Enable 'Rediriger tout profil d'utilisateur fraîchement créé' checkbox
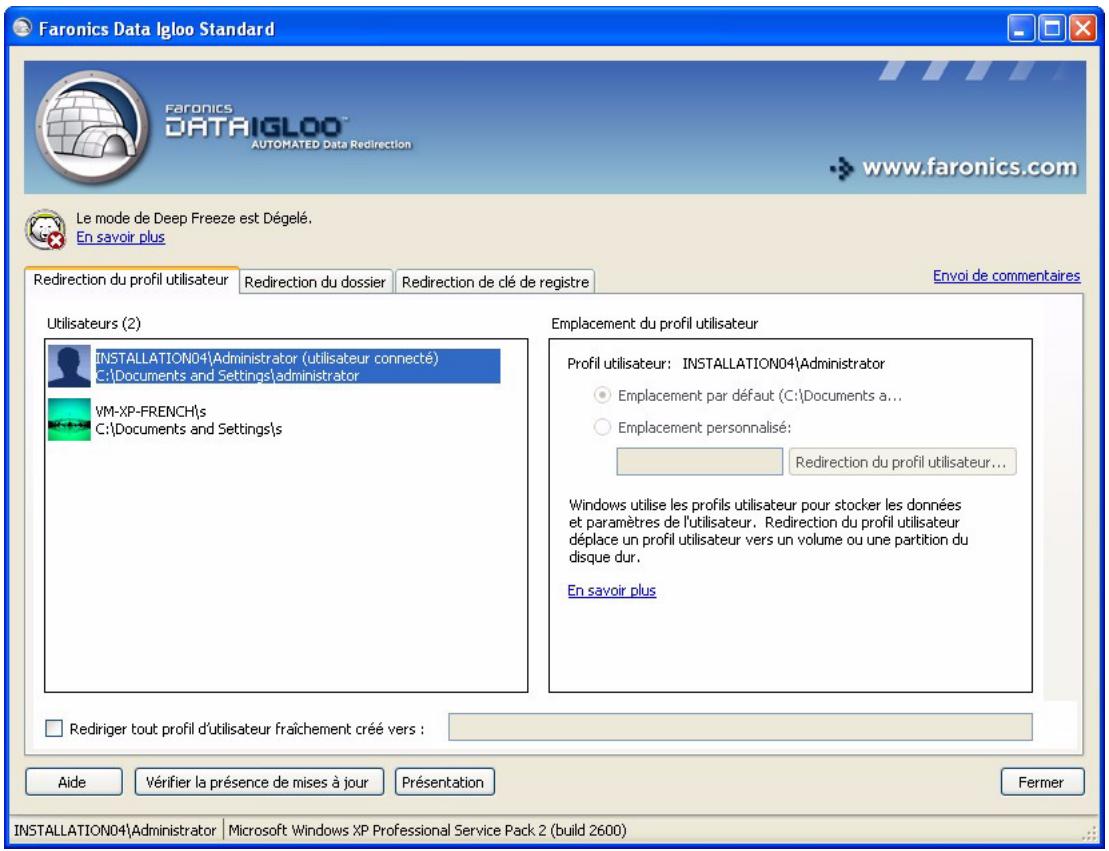This screenshot has width=1109, height=851. click(54, 729)
